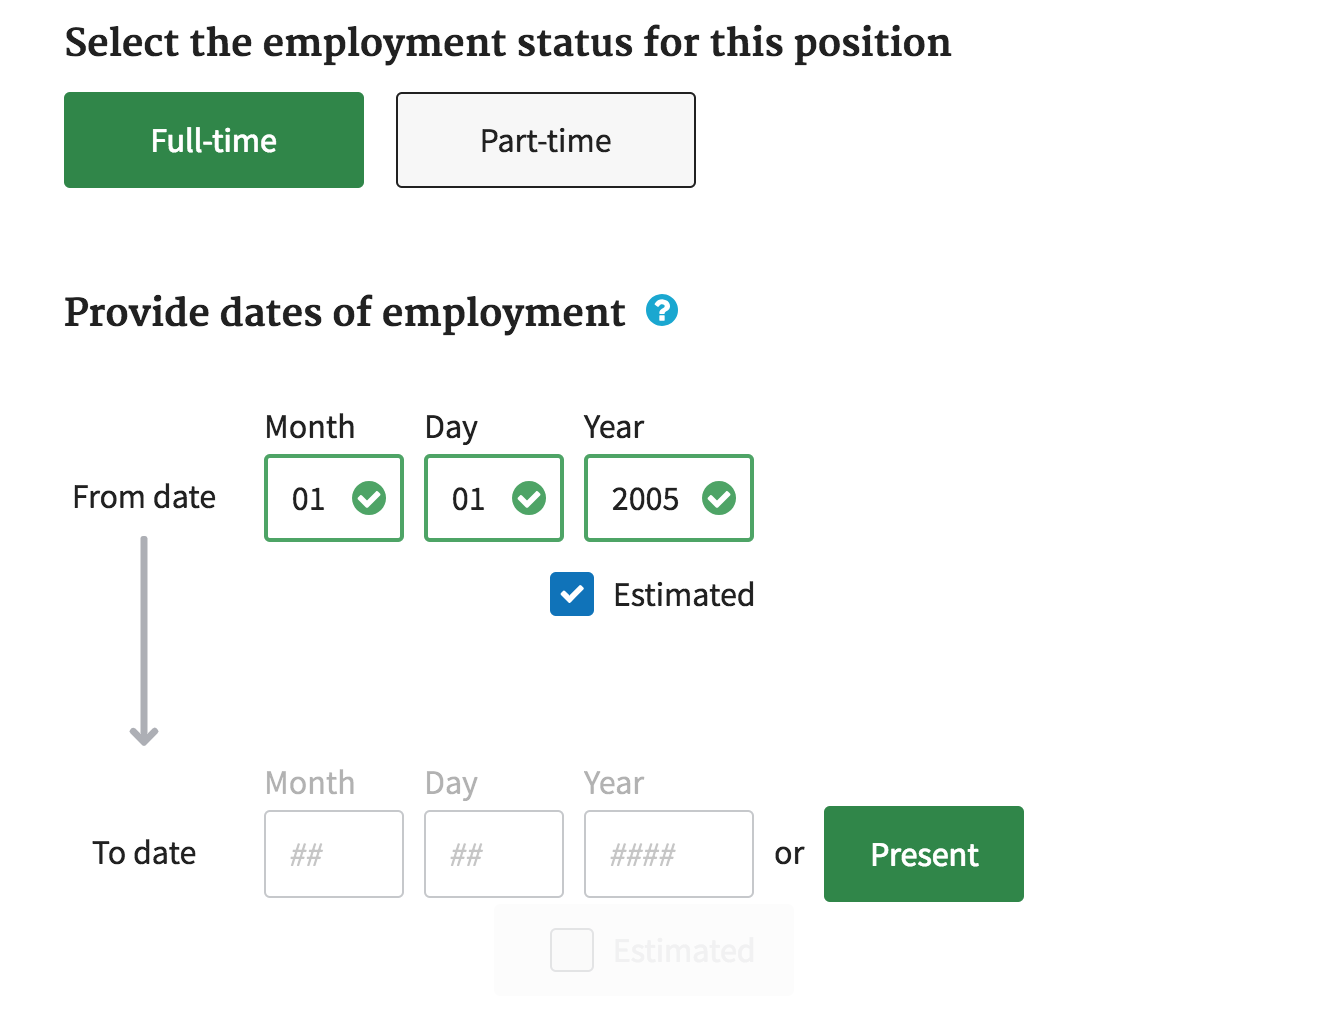Click the empty To date Month field
The image size is (1336, 1036).
pos(333,854)
